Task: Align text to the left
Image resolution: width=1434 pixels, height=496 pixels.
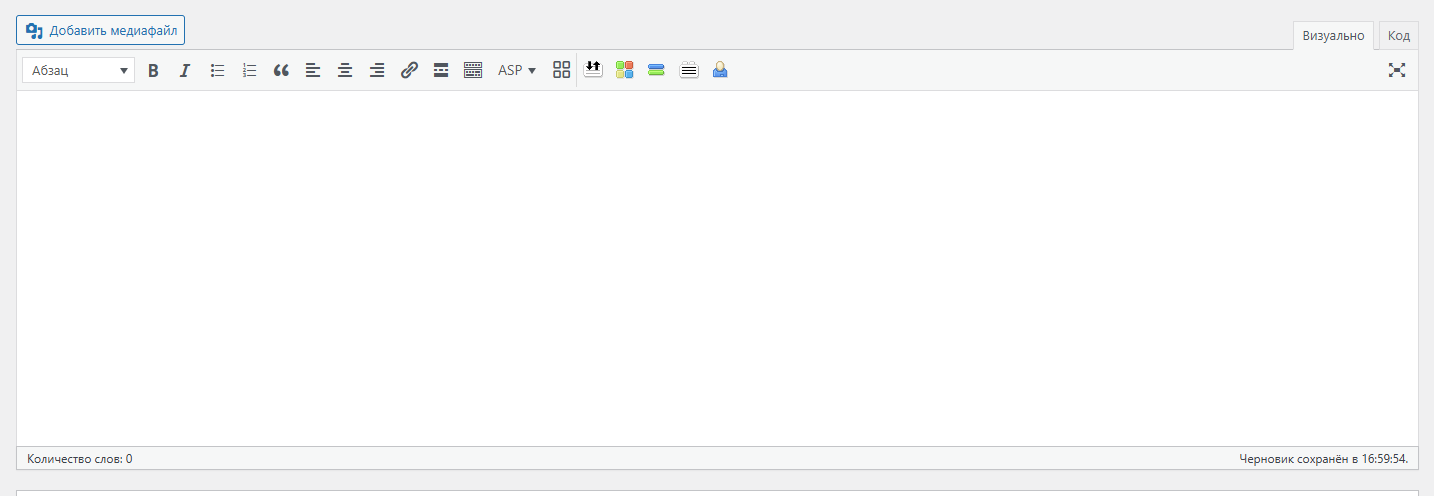Action: pyautogui.click(x=313, y=70)
